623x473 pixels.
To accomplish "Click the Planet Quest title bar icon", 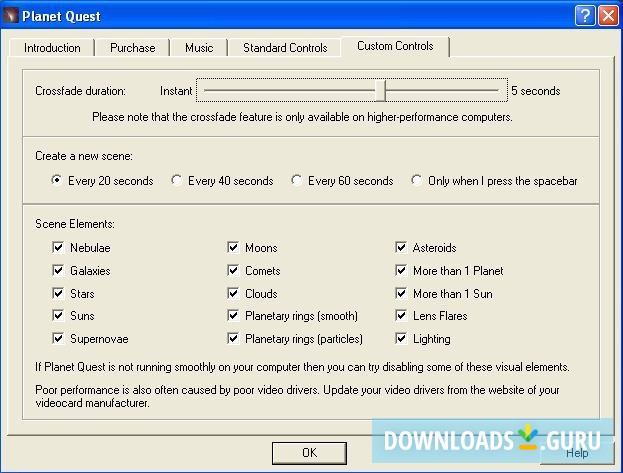I will 10,16.
